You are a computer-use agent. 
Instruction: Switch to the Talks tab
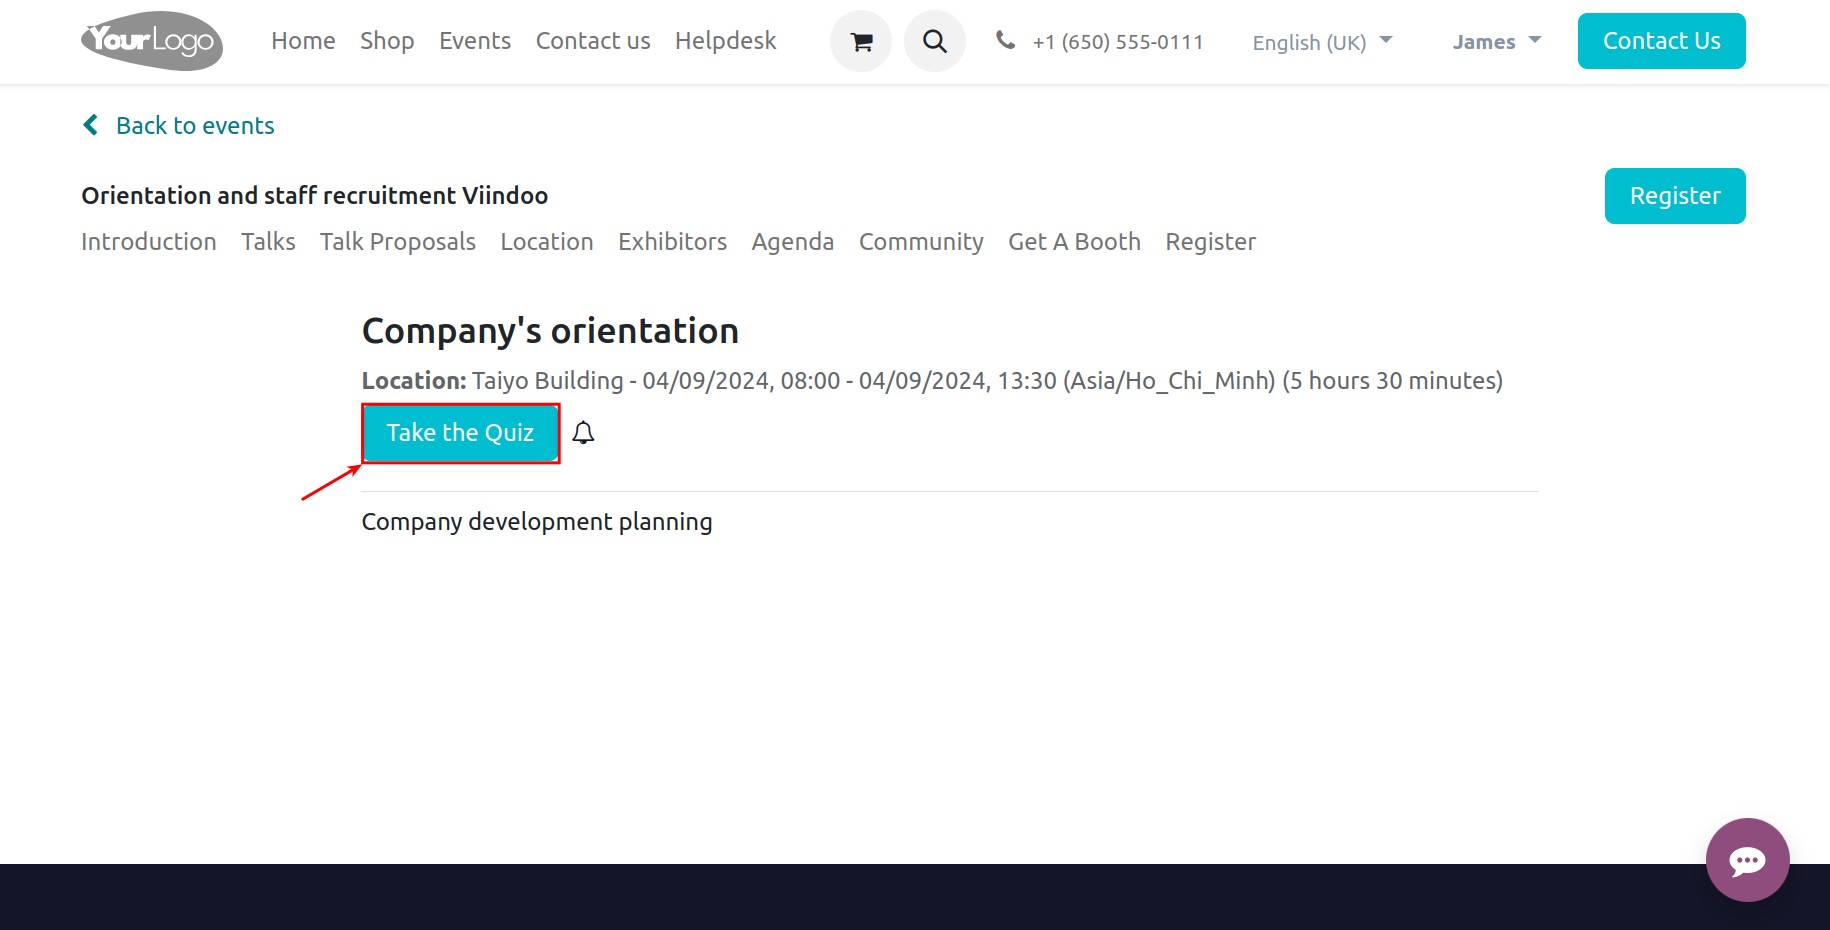click(x=268, y=242)
